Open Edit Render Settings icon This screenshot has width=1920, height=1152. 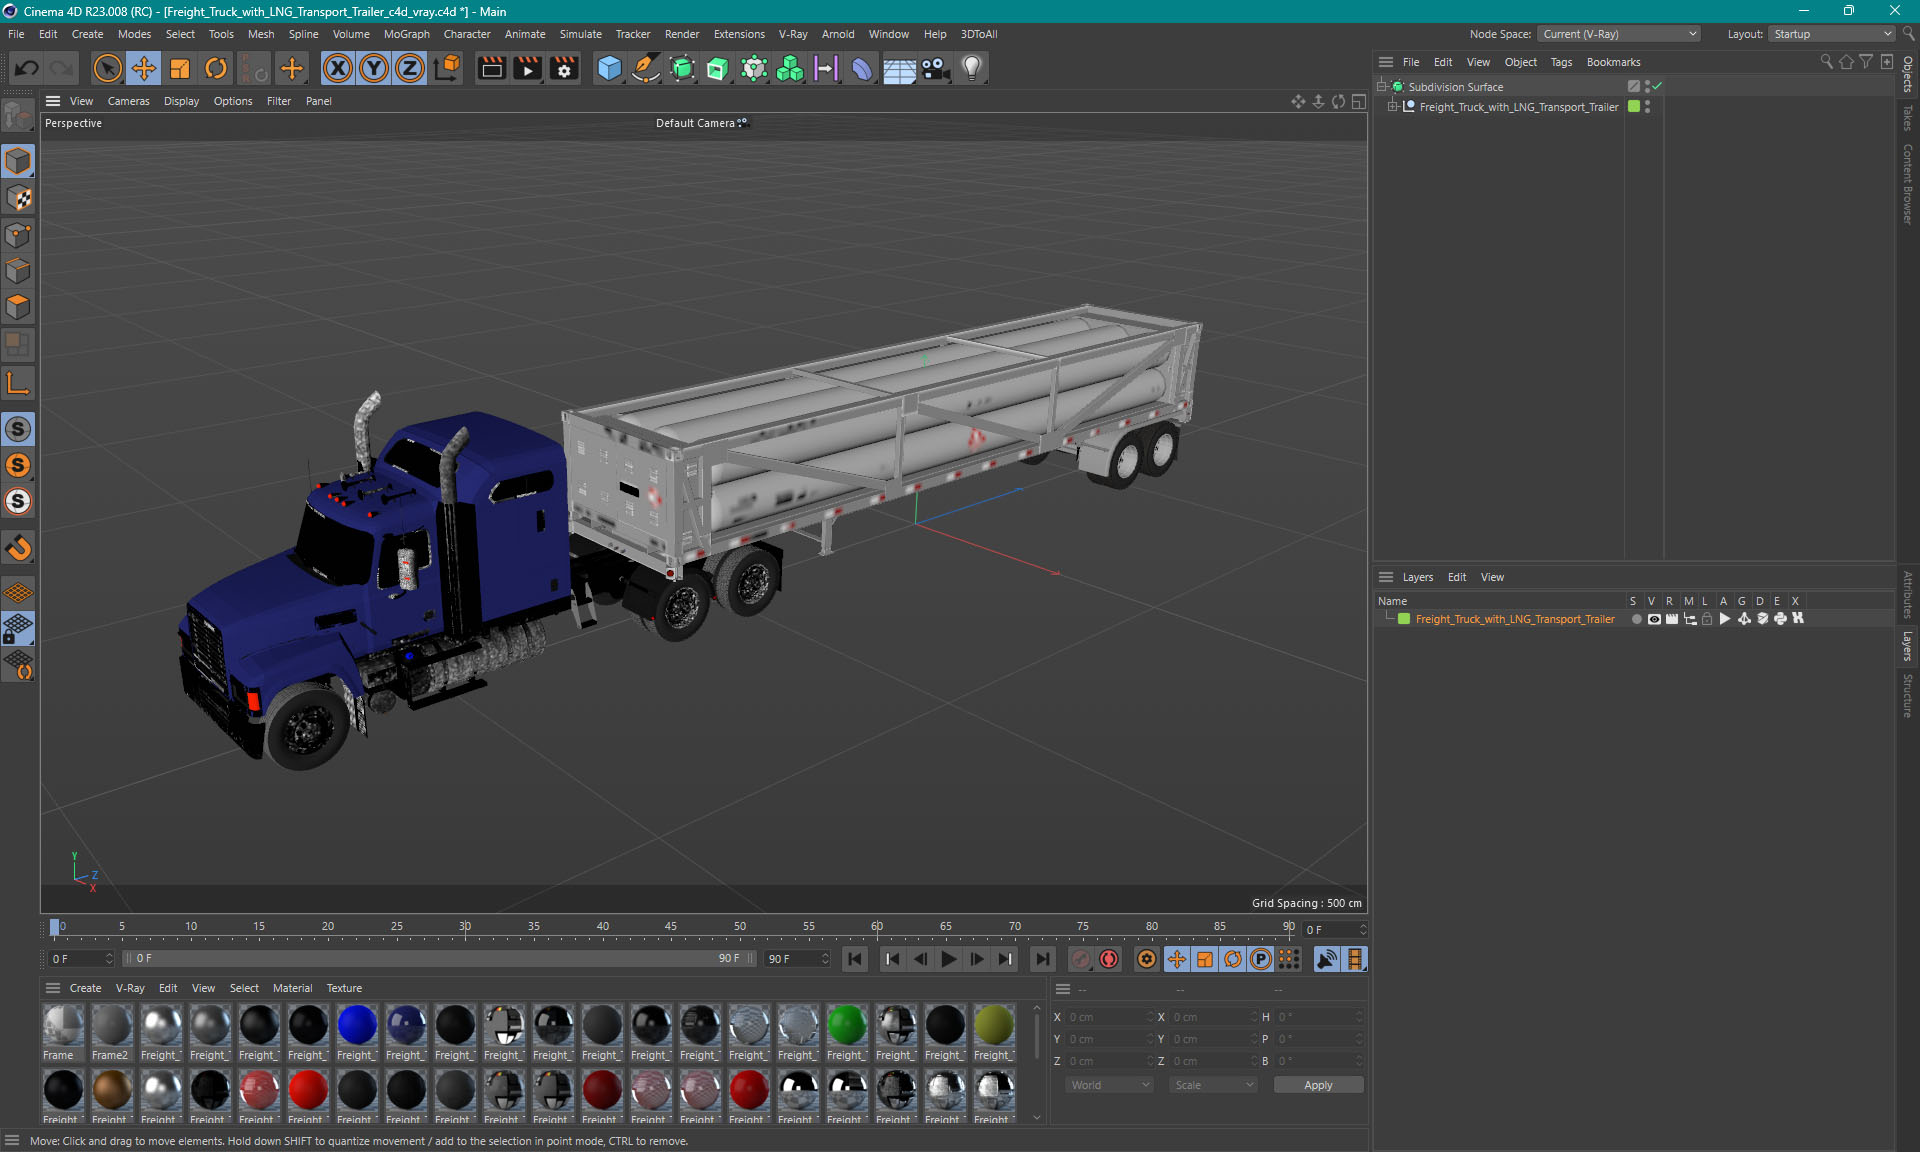point(564,68)
